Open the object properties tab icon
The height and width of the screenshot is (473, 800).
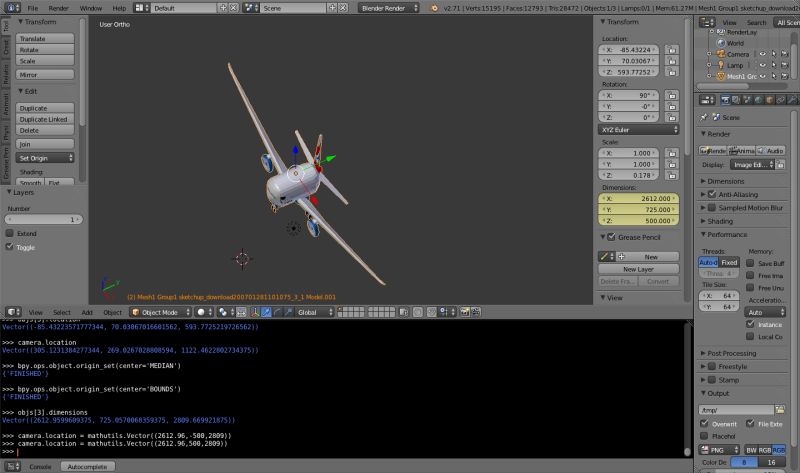pyautogui.click(x=769, y=100)
